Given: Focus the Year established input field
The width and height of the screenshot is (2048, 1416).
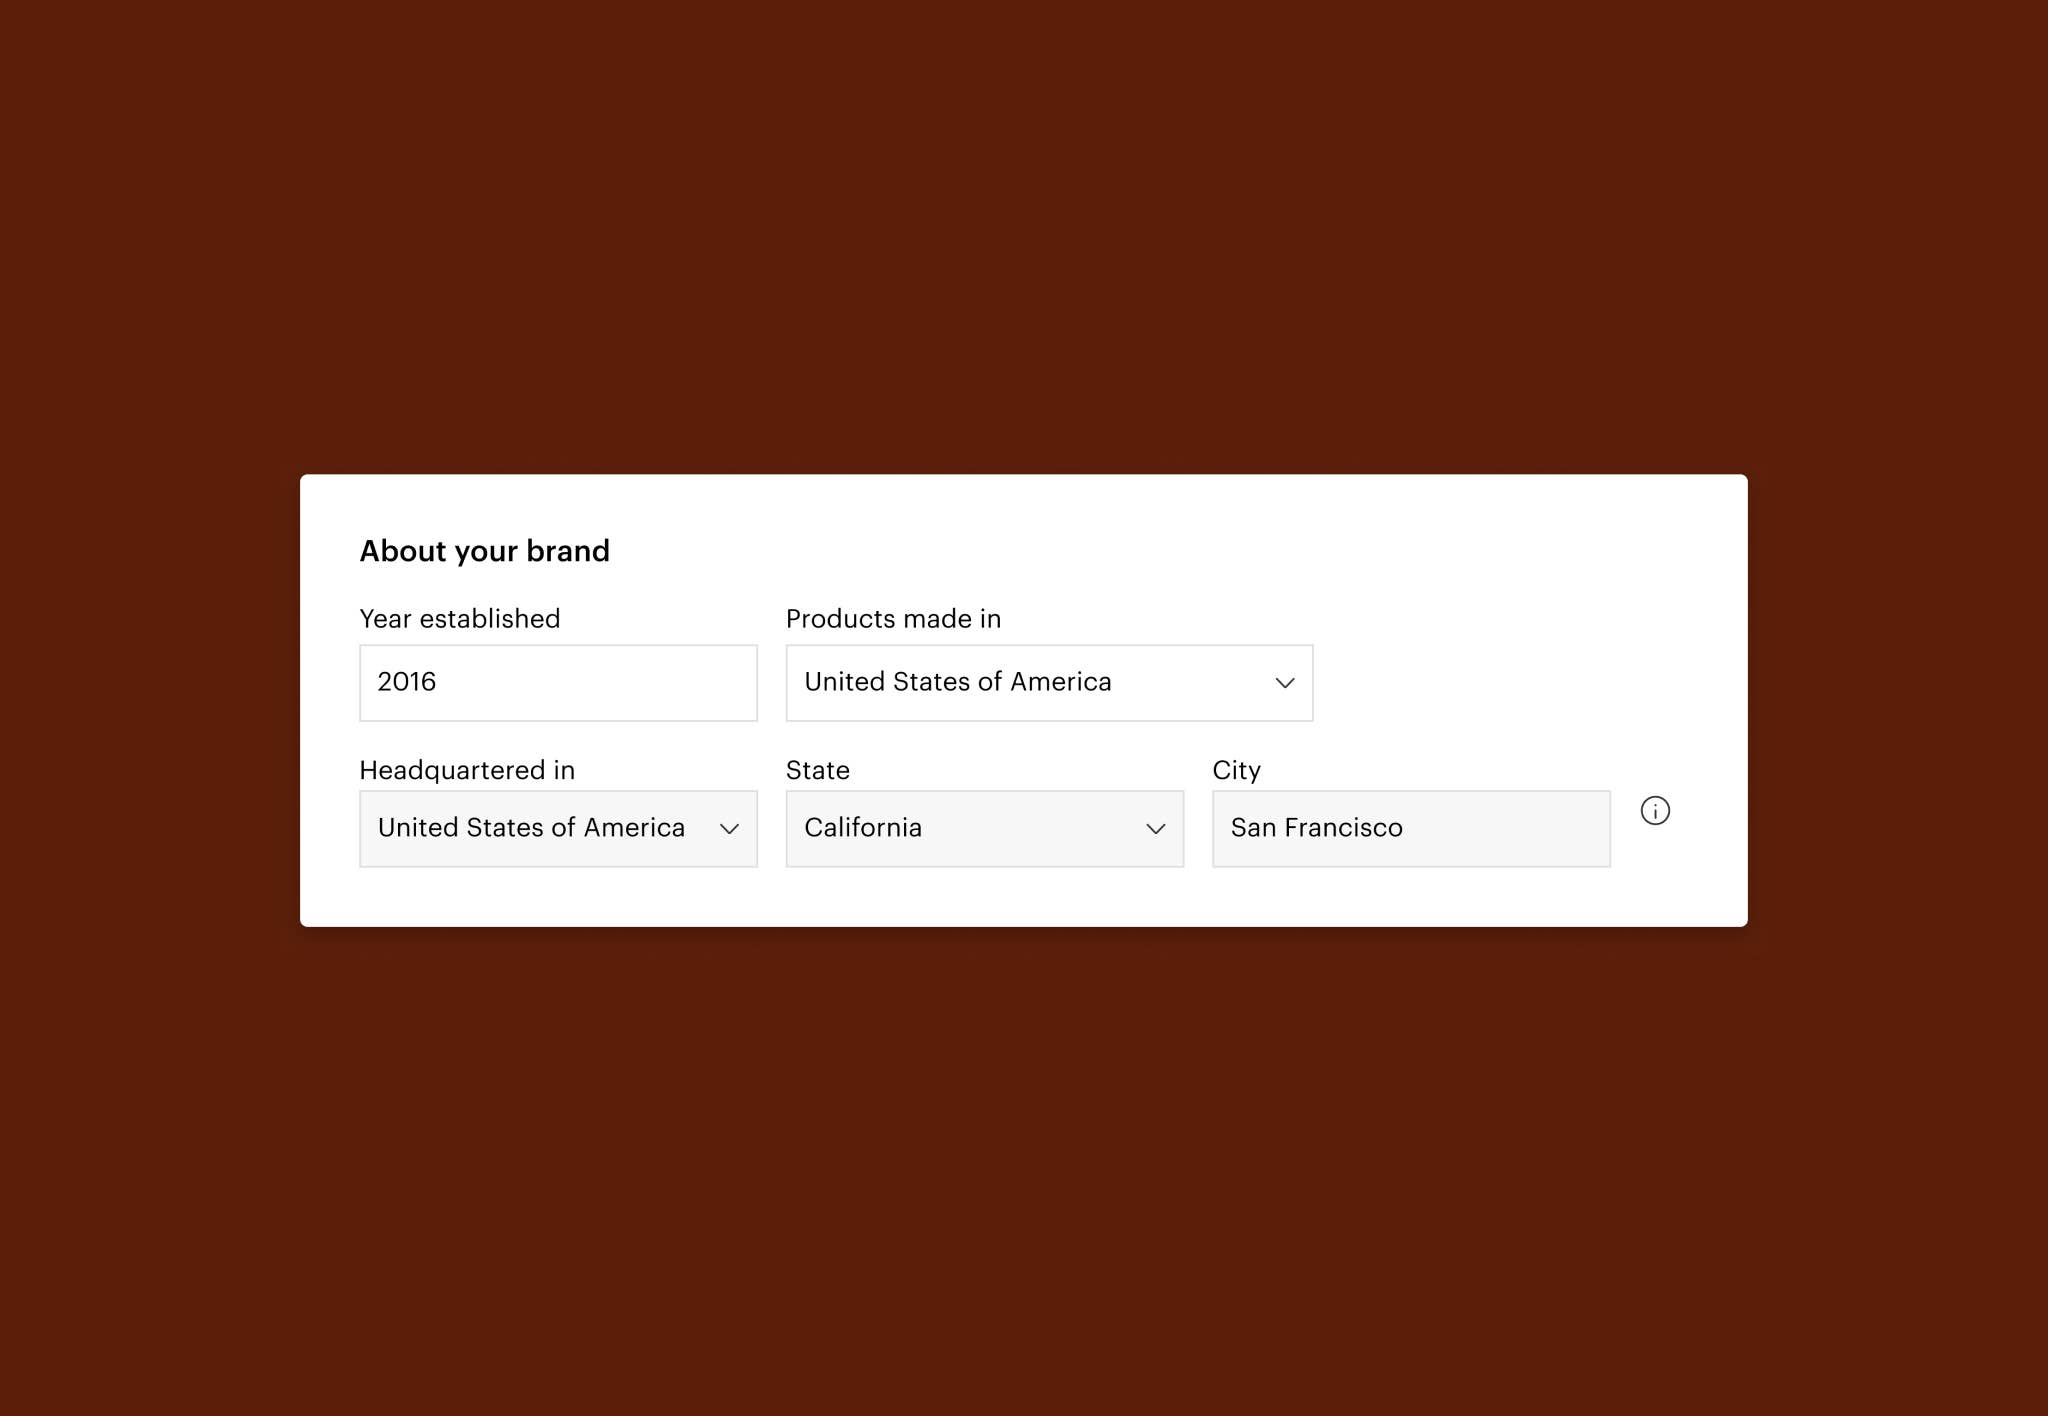Looking at the screenshot, I should click(557, 683).
